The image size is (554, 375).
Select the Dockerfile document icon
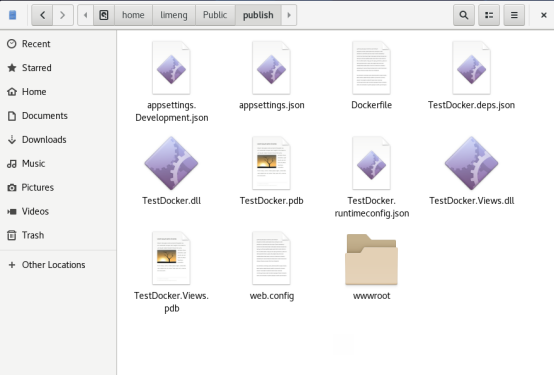[x=371, y=68]
